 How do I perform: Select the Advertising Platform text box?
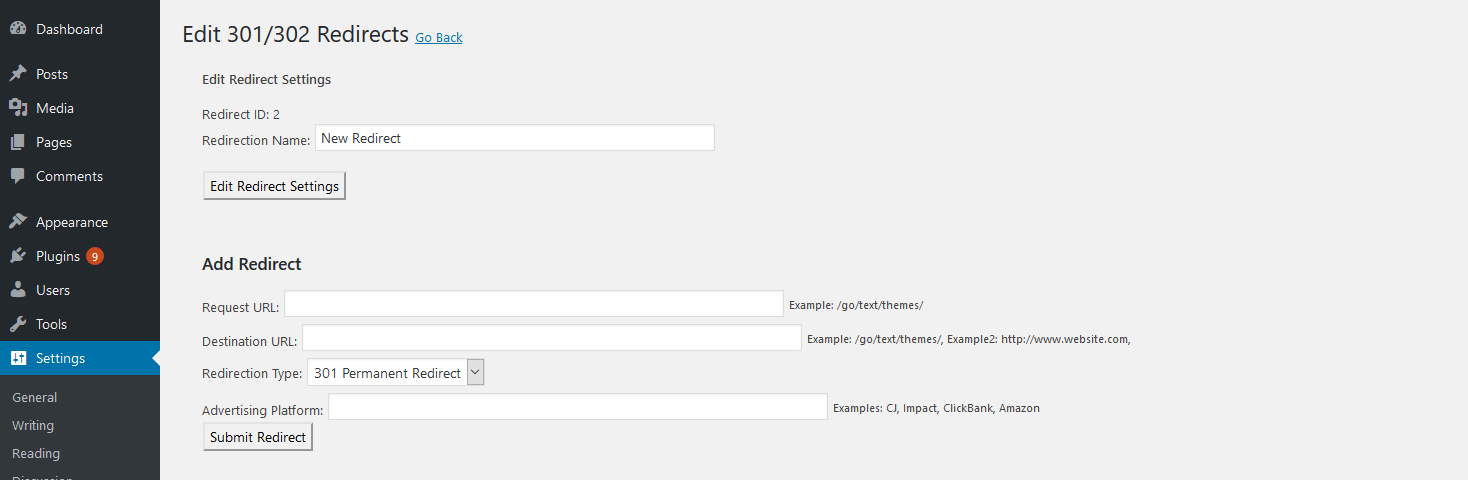point(578,407)
